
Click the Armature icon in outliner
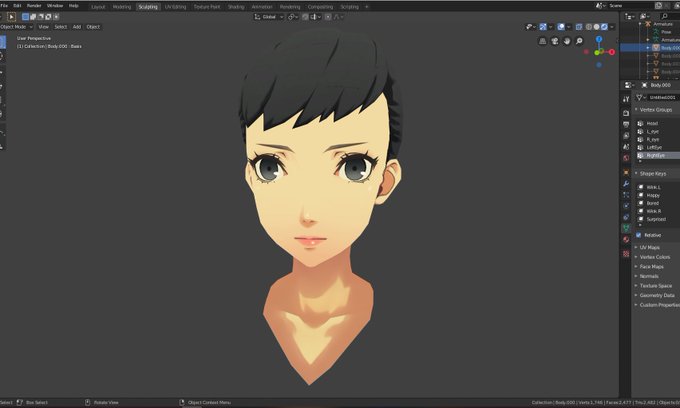[648, 24]
